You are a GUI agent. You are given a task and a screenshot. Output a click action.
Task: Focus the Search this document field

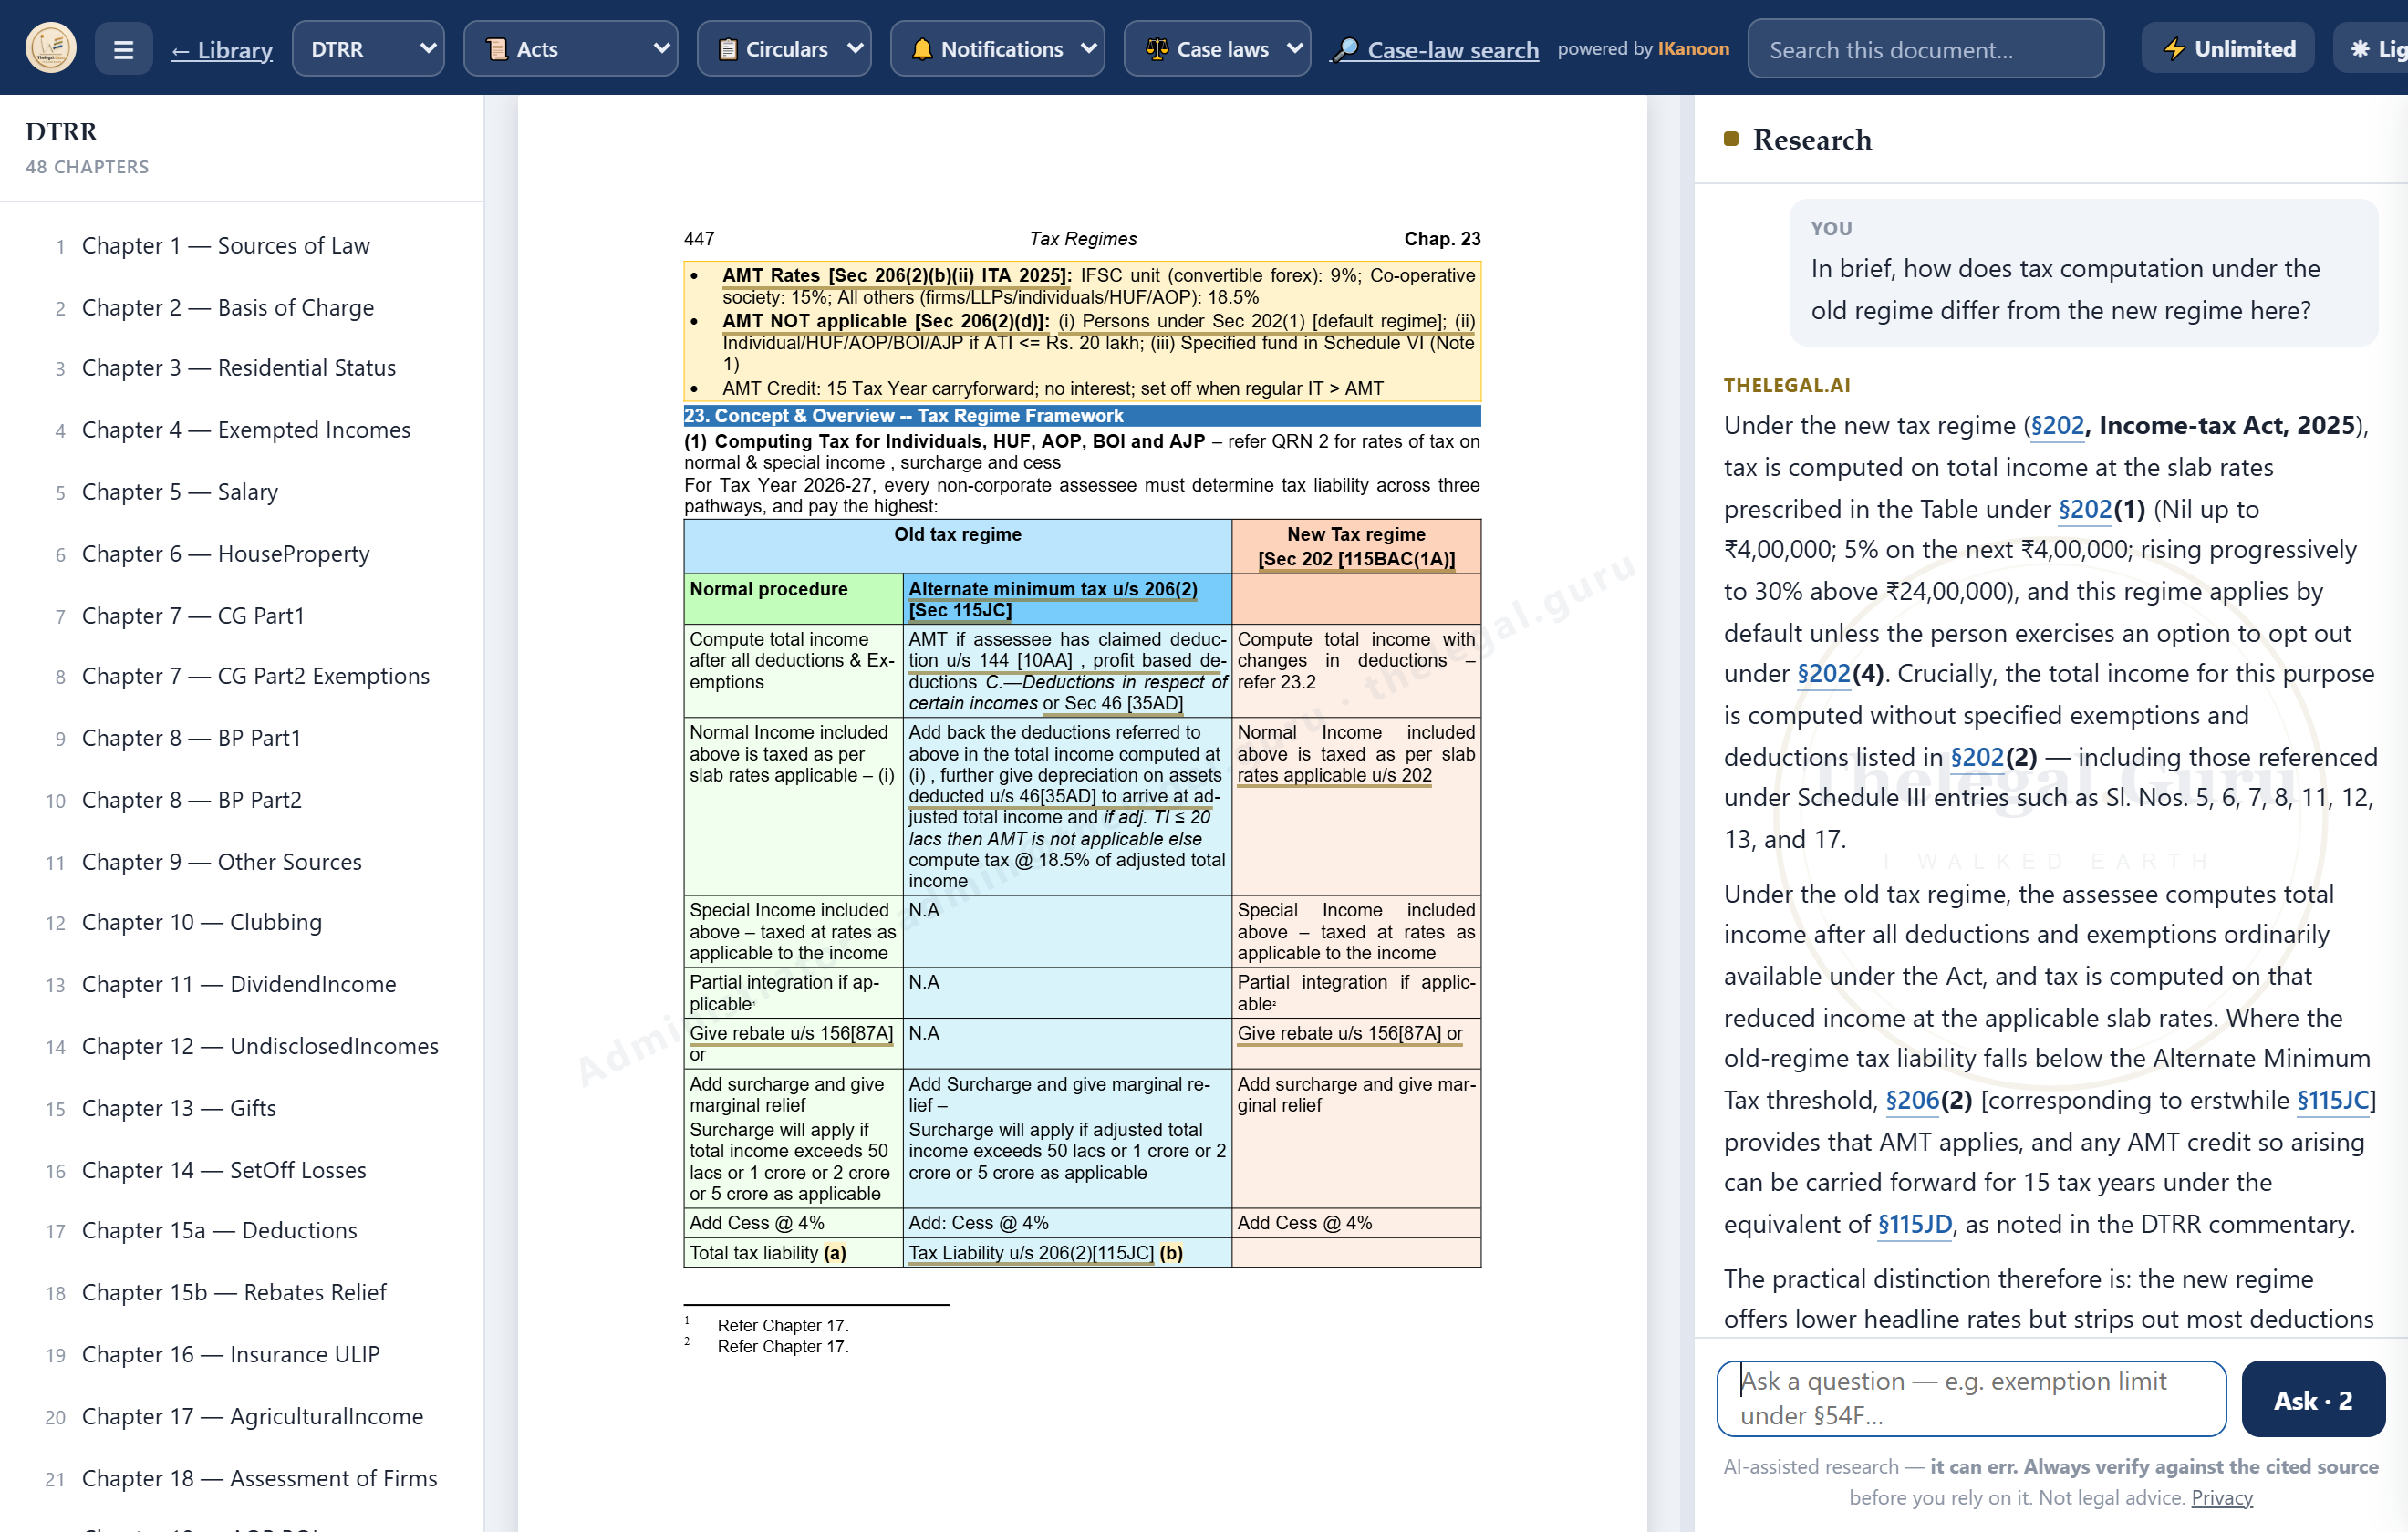click(1925, 49)
